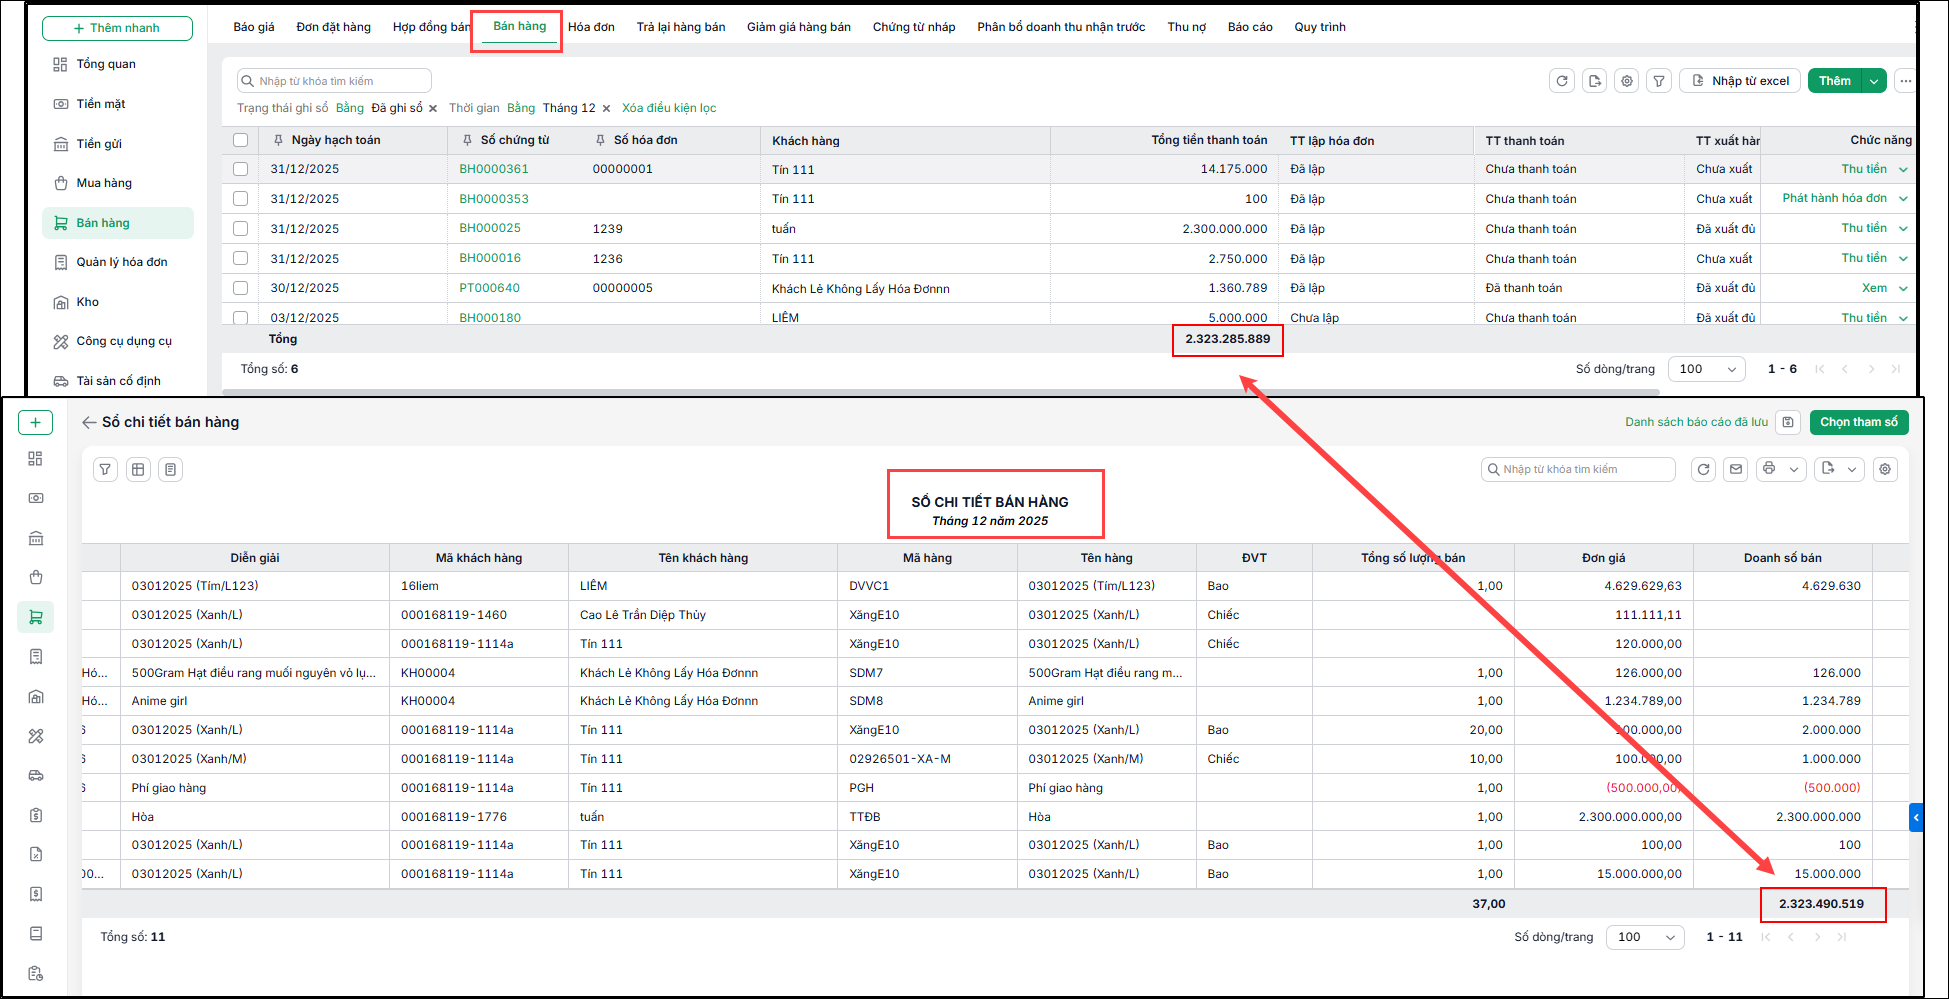Switch to the Báo giá tab
The image size is (1949, 999).
click(x=254, y=27)
